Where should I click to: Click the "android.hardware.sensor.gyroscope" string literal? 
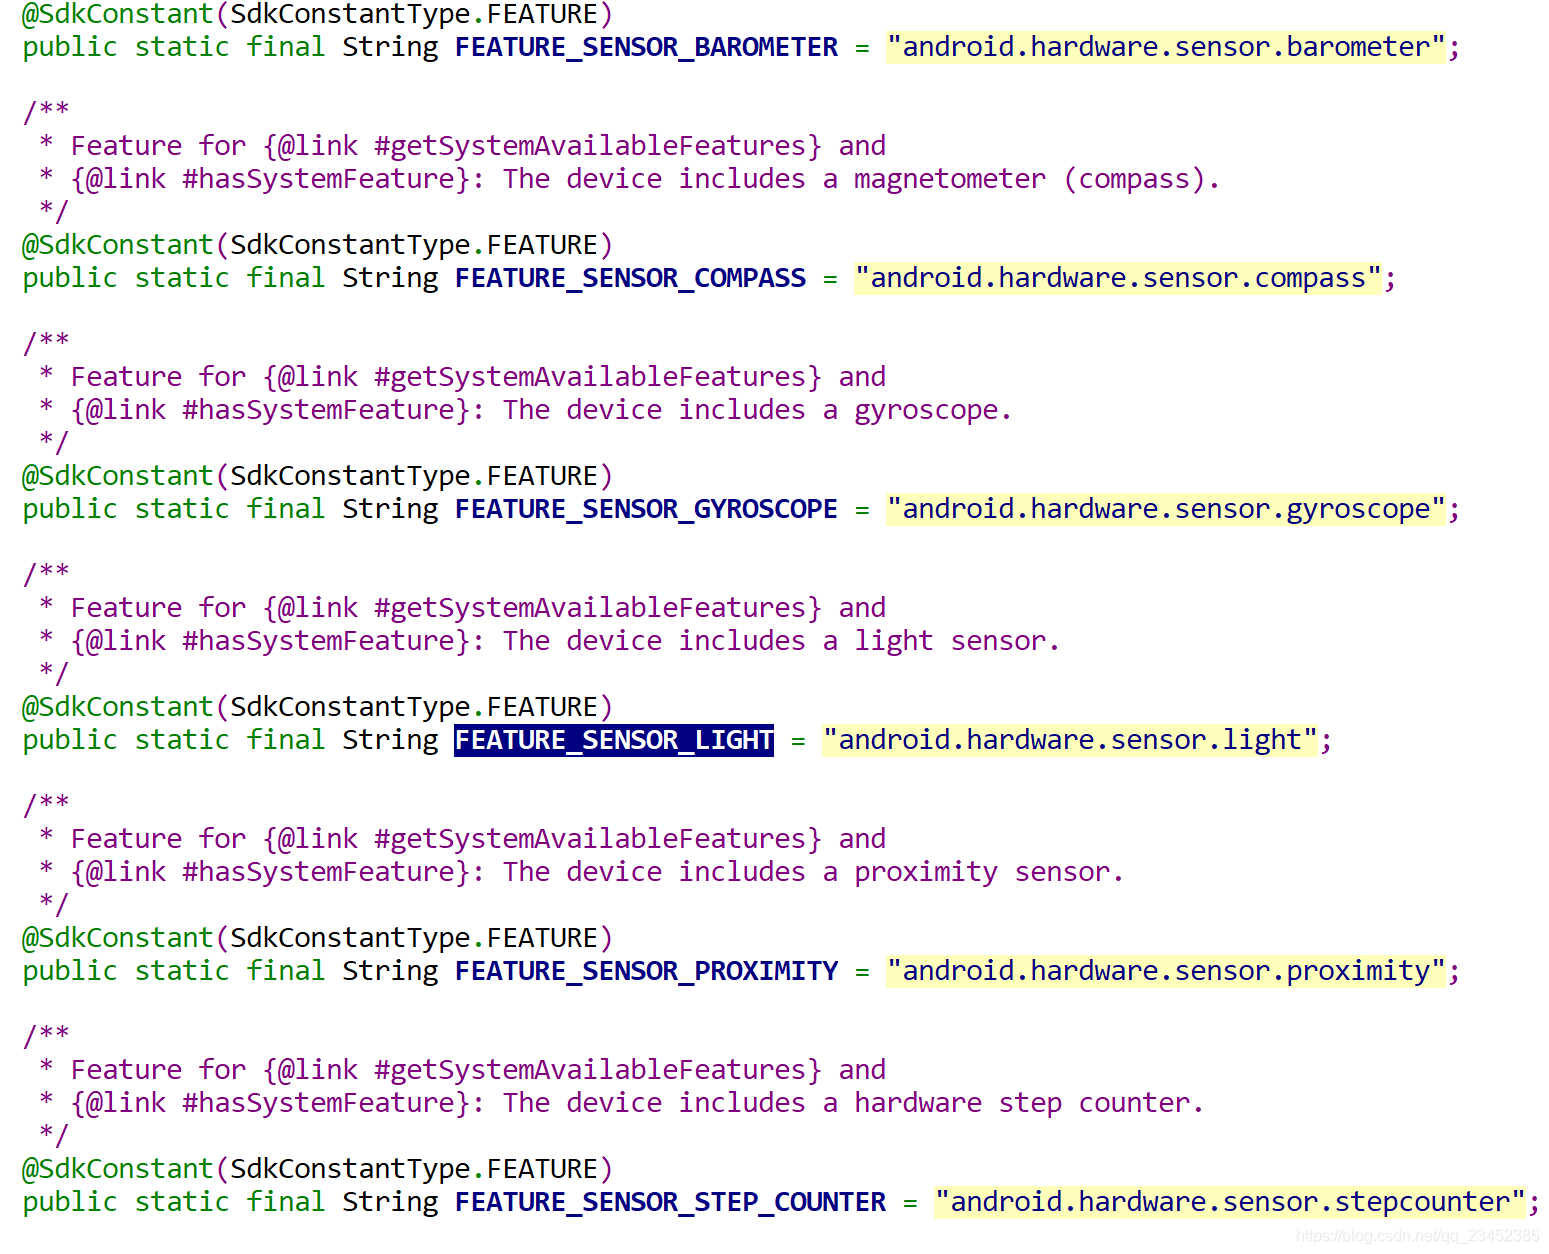click(x=1166, y=509)
